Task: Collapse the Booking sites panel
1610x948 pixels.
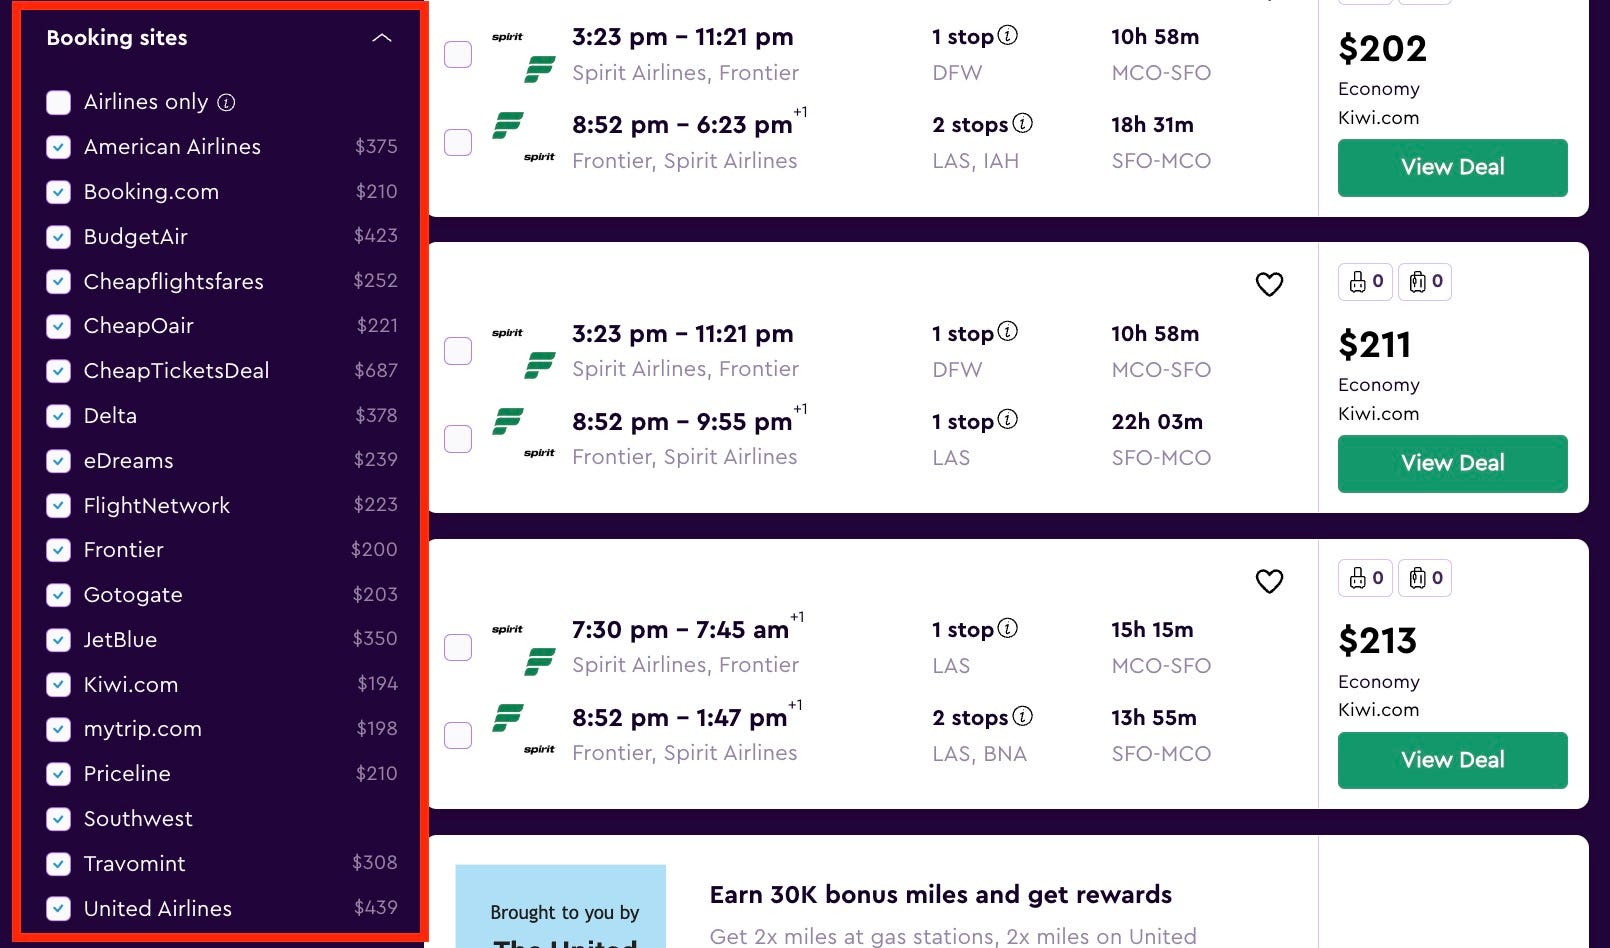Action: point(381,37)
